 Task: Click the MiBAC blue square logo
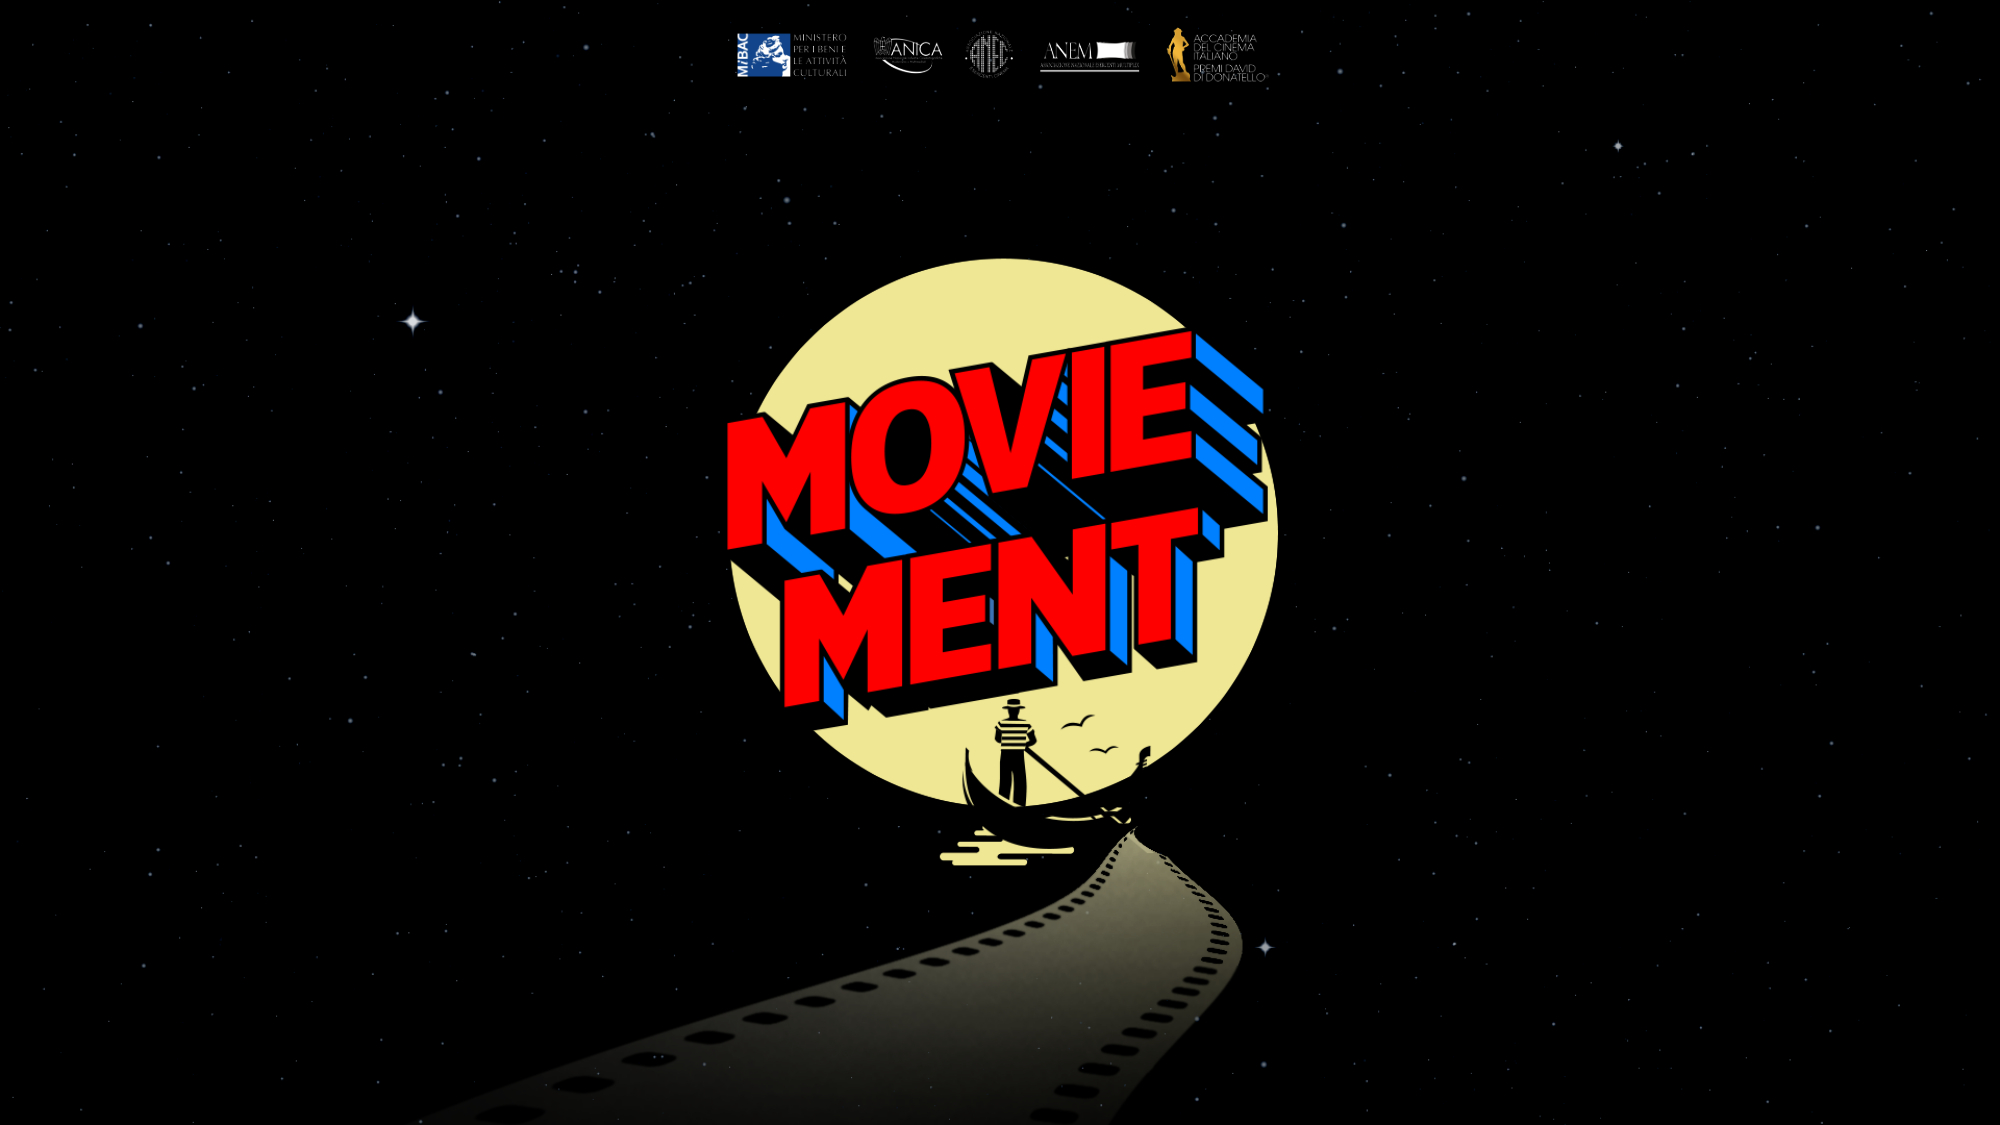coord(764,55)
